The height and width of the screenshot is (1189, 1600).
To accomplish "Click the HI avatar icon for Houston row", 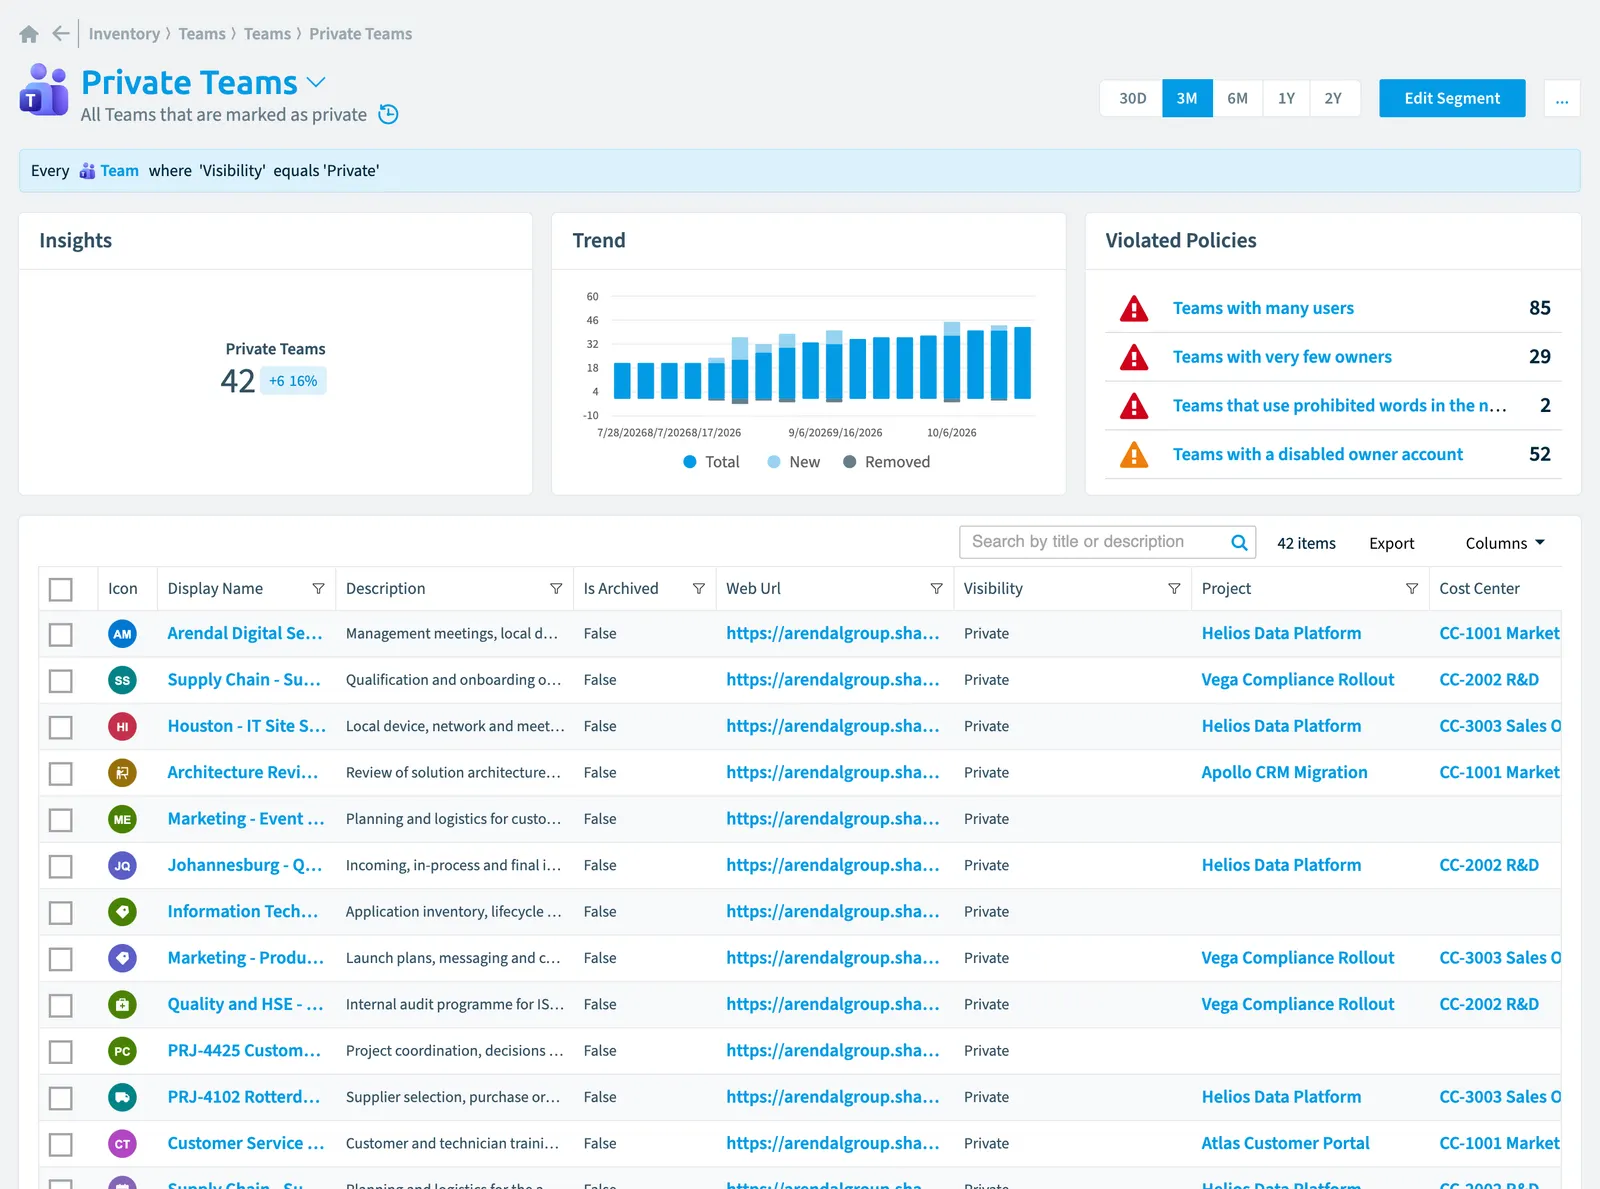I will point(122,727).
